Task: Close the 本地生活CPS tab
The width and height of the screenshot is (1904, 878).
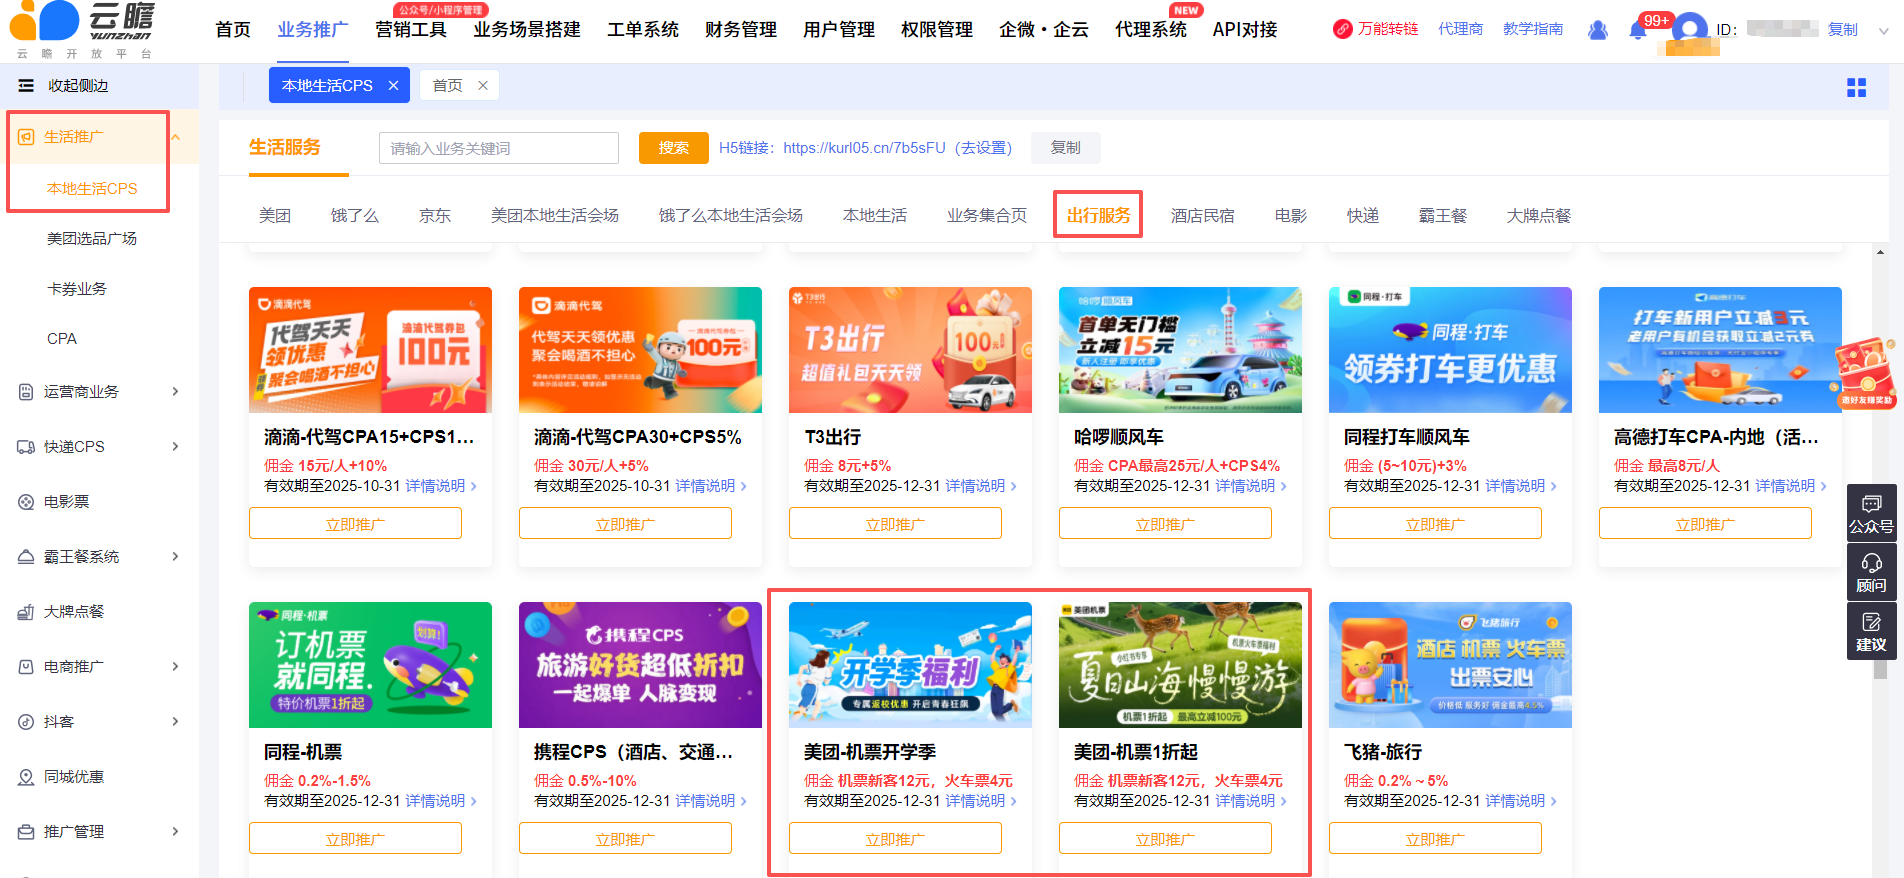Action: (x=394, y=86)
